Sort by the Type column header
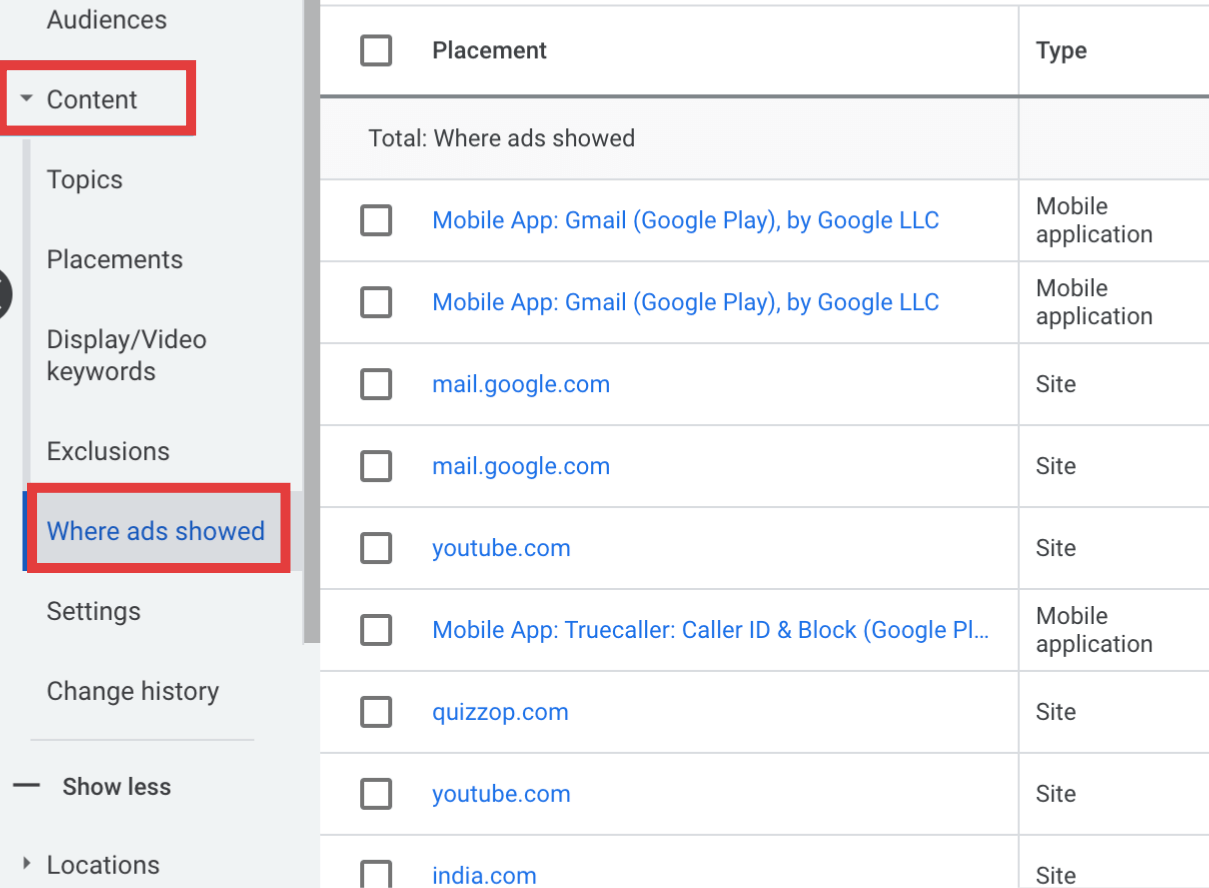The height and width of the screenshot is (888, 1209). [1061, 51]
